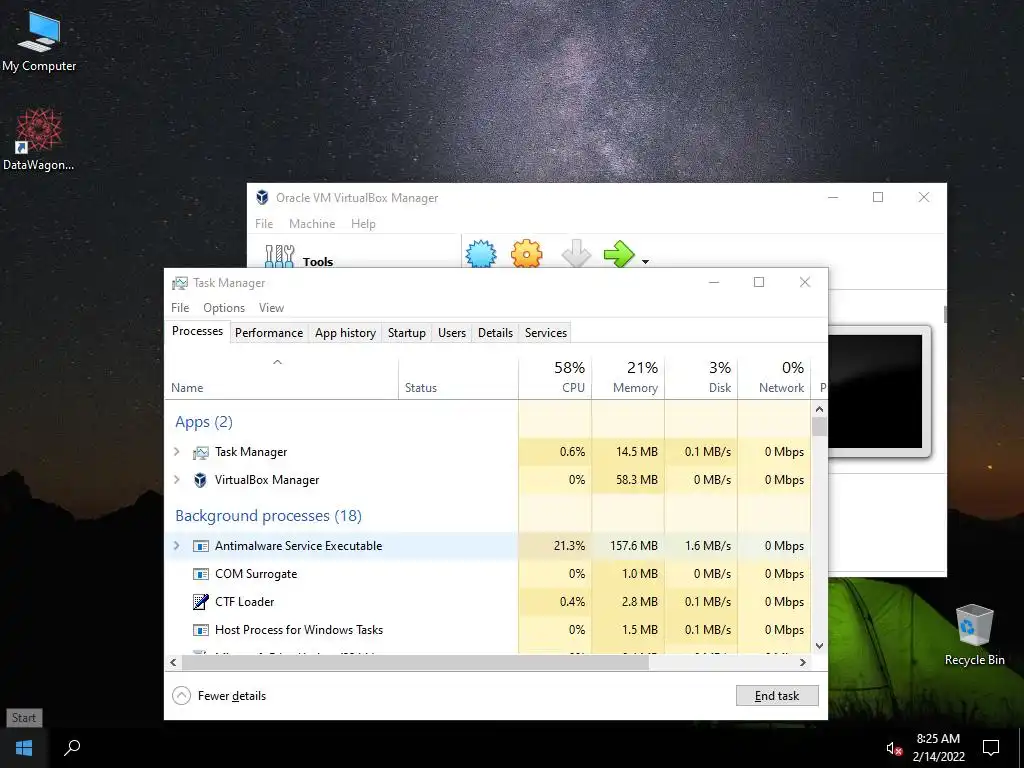Sort by the Memory column header
Screen dimensions: 1024x768
628,377
